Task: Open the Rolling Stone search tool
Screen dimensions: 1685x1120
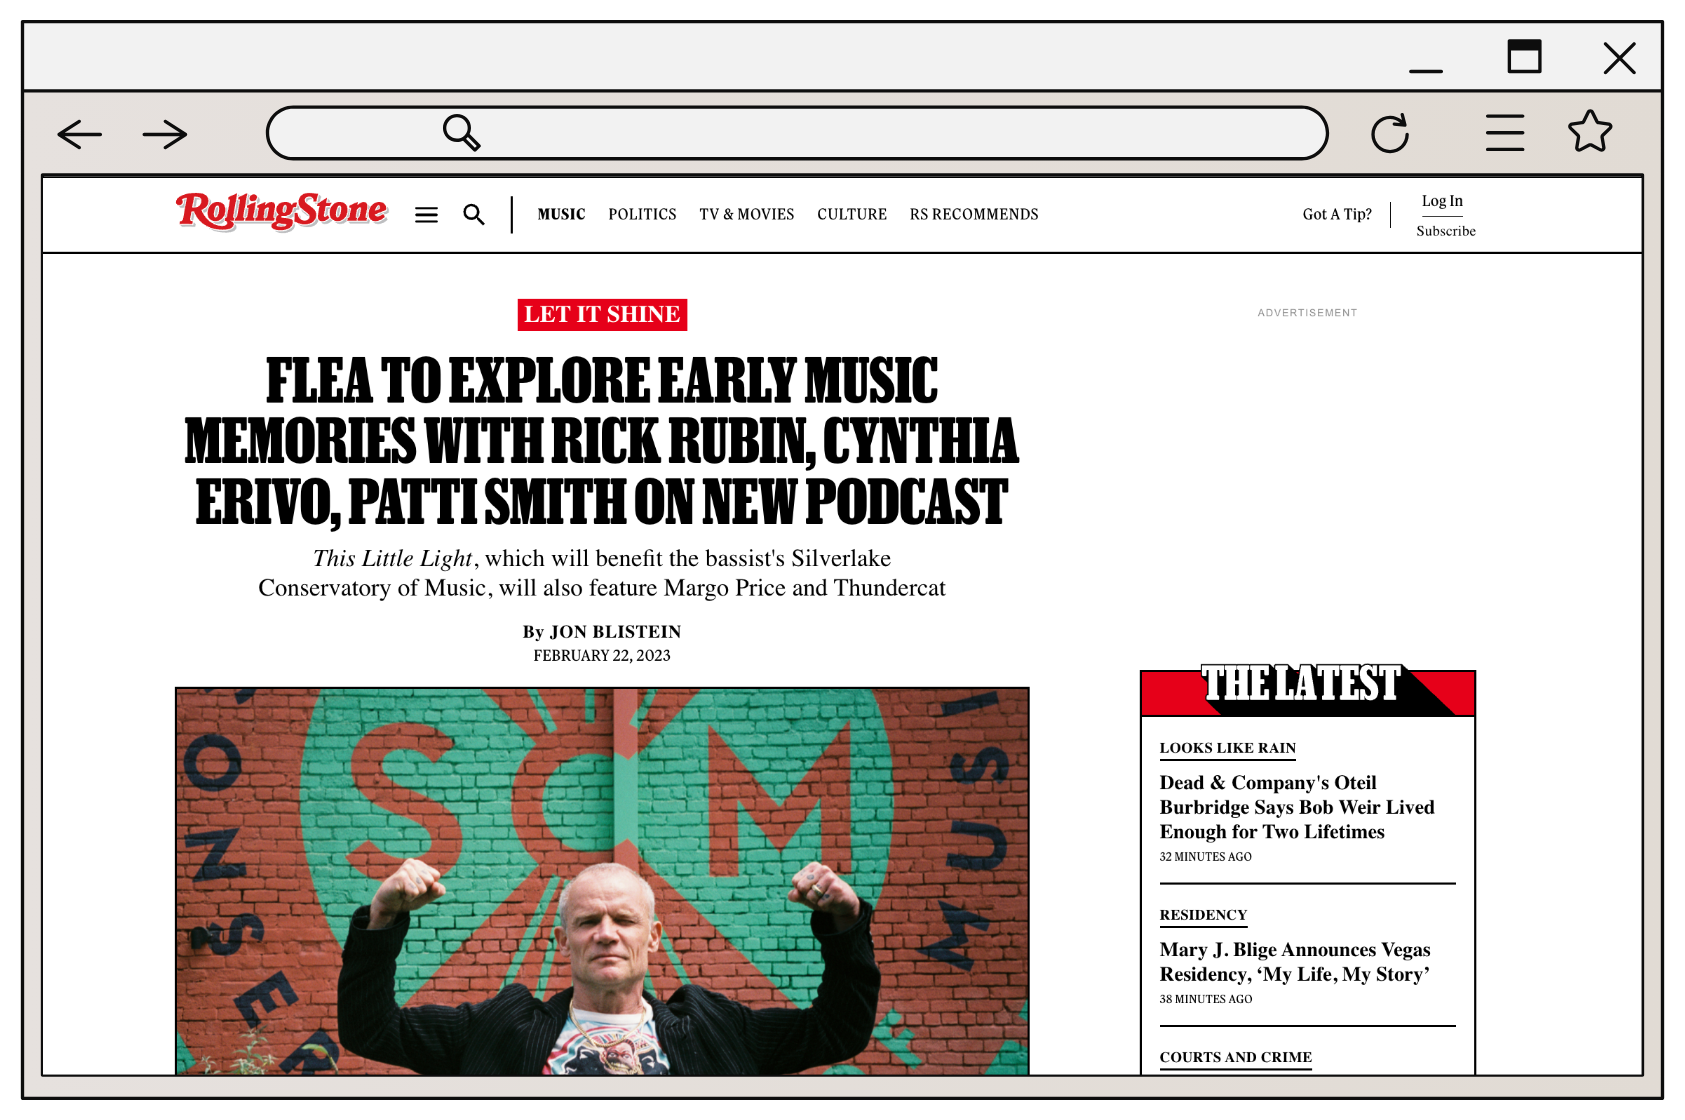Action: [x=473, y=214]
